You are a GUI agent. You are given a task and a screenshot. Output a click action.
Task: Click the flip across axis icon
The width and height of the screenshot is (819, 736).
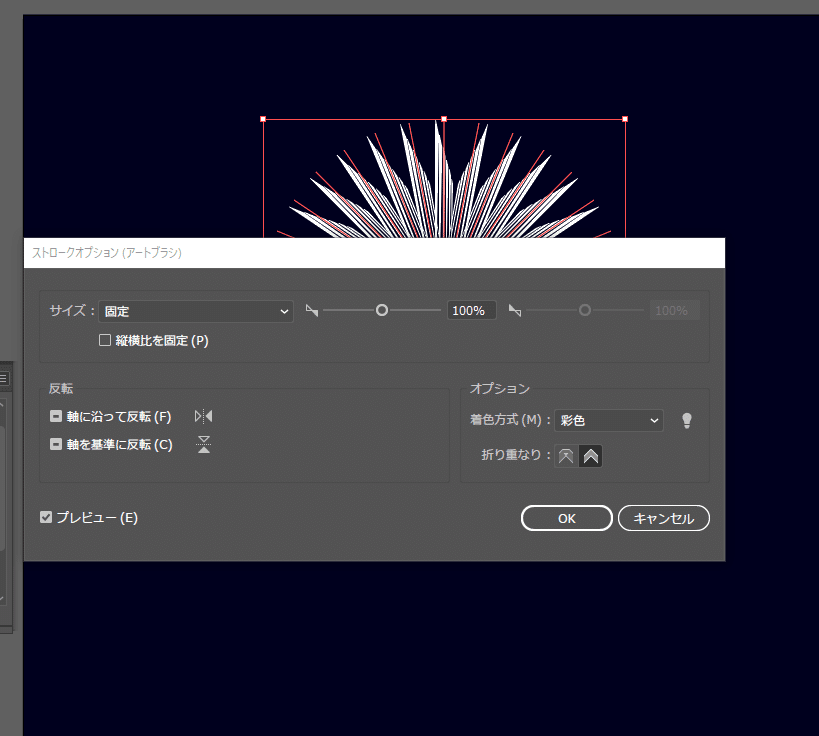pos(204,445)
